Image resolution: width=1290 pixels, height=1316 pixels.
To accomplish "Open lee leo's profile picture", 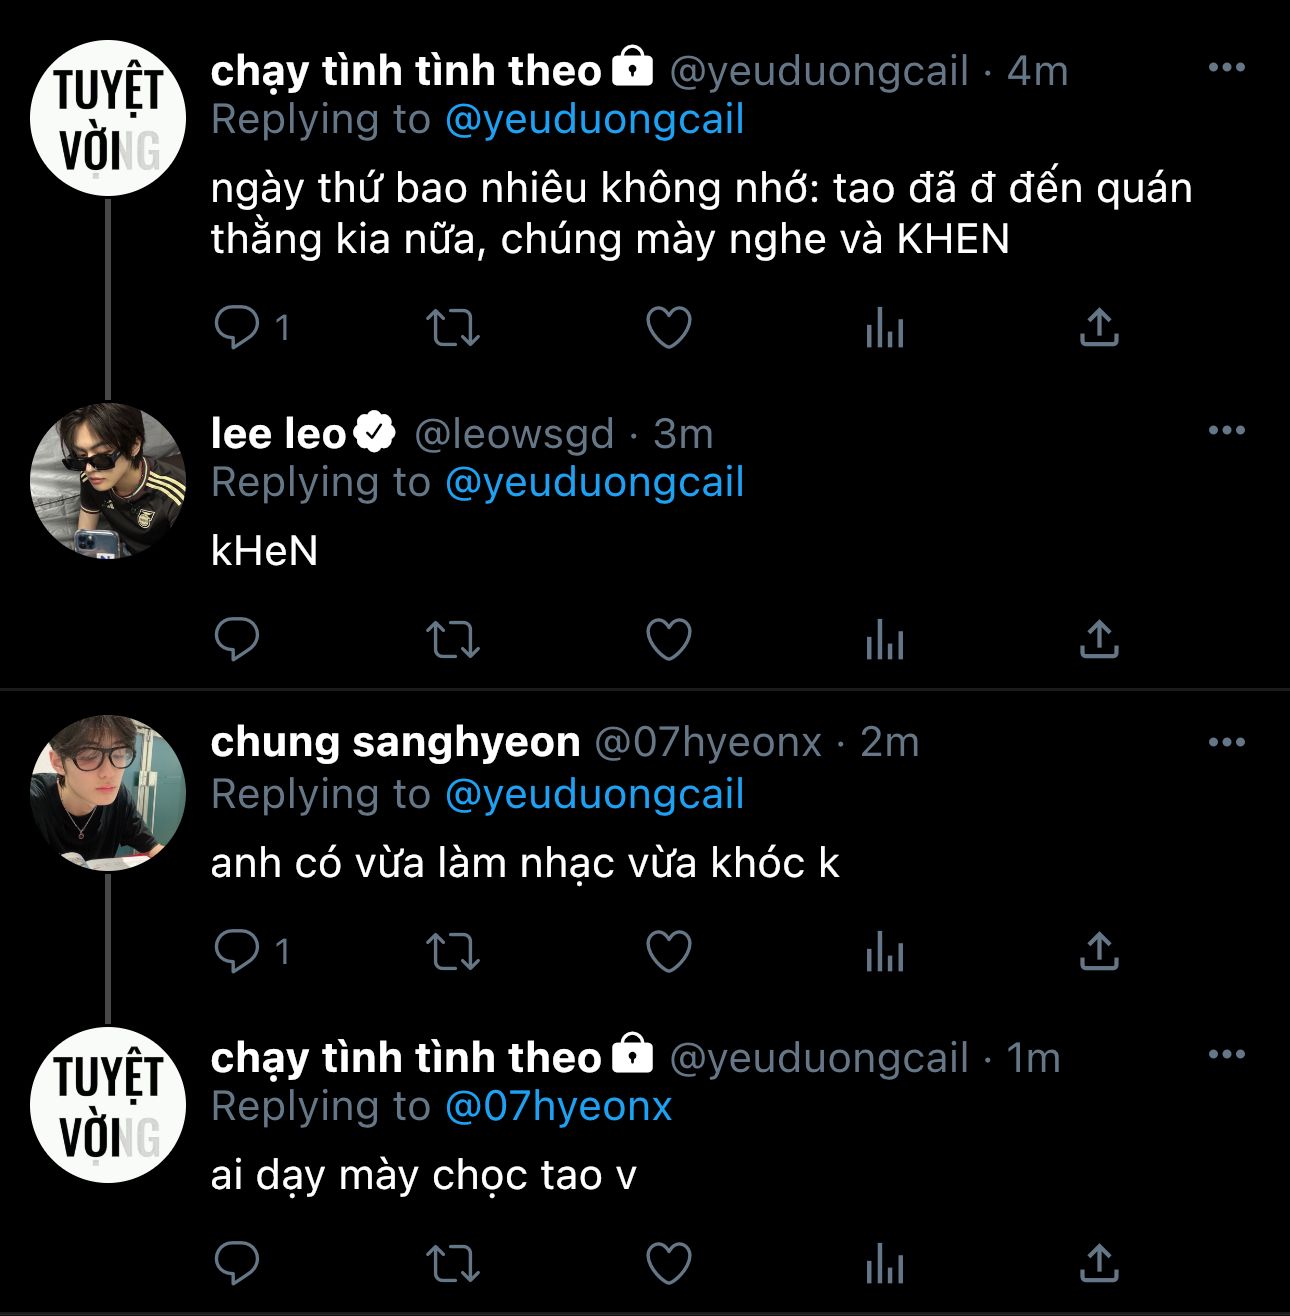I will tap(108, 481).
